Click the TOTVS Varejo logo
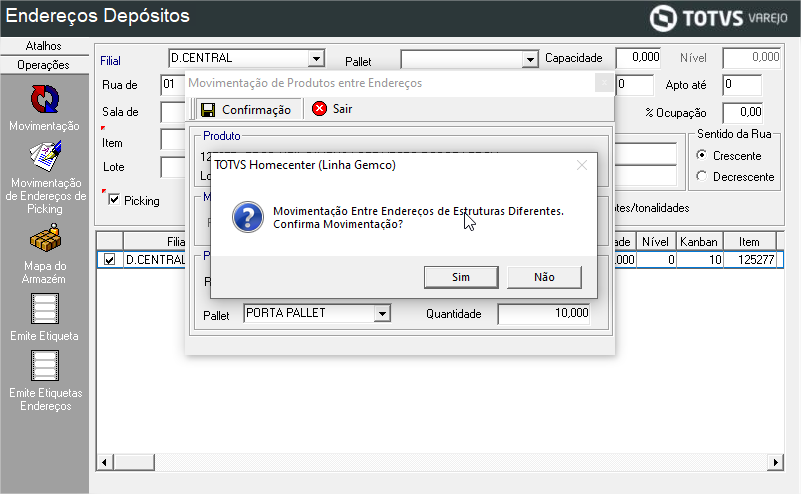This screenshot has height=494, width=801. (x=718, y=18)
